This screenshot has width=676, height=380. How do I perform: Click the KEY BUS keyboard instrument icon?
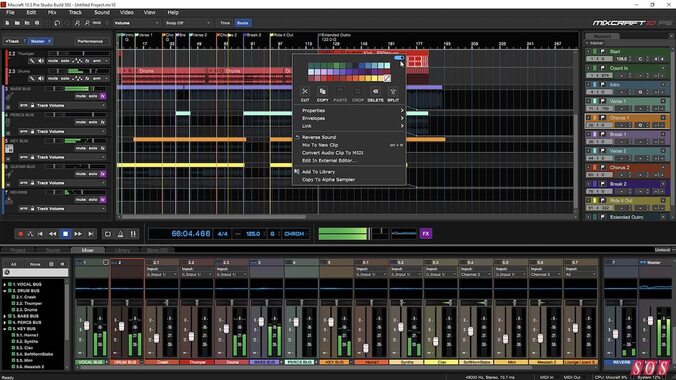pos(9,149)
